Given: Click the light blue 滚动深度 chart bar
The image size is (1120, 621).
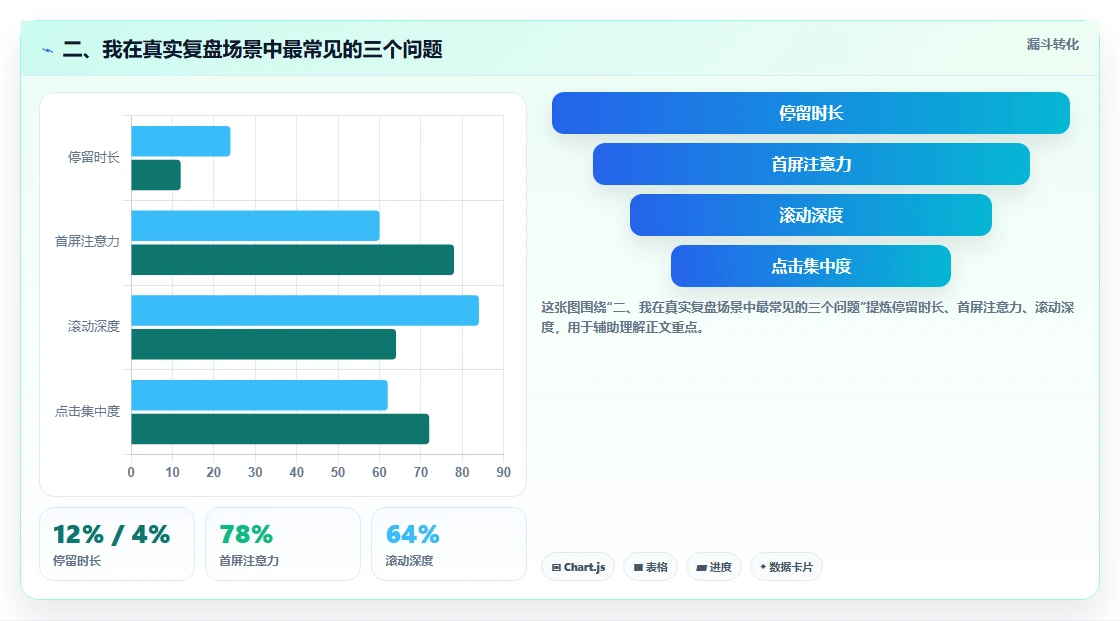Looking at the screenshot, I should click(x=305, y=310).
